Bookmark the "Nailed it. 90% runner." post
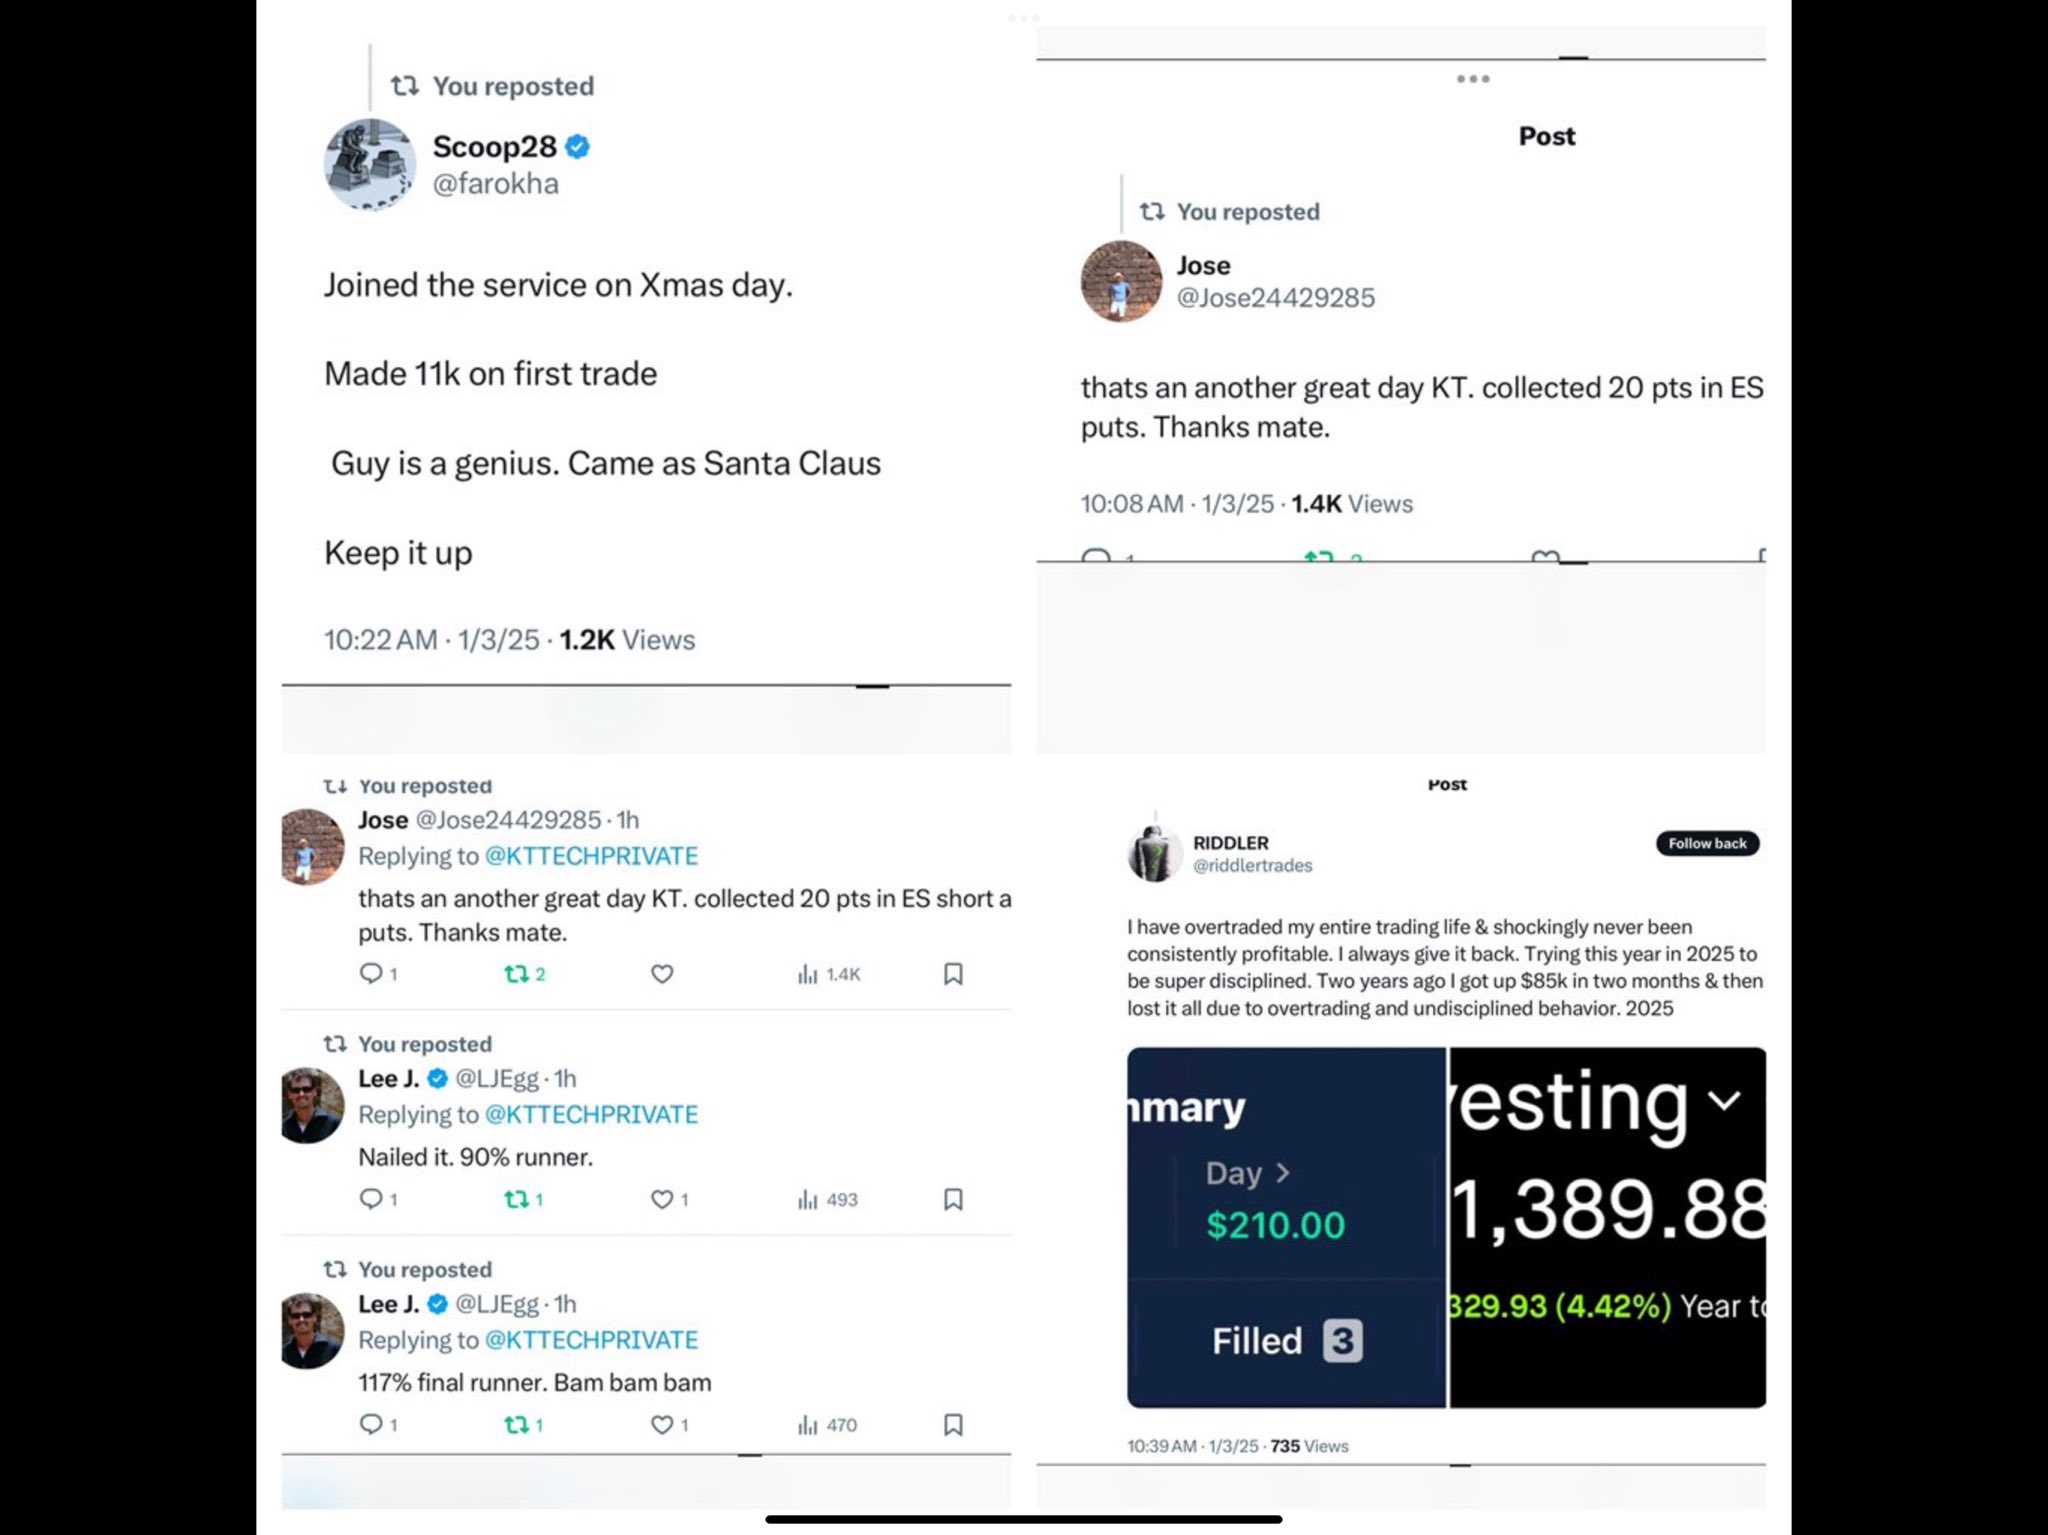The height and width of the screenshot is (1535, 2048). click(x=953, y=1198)
